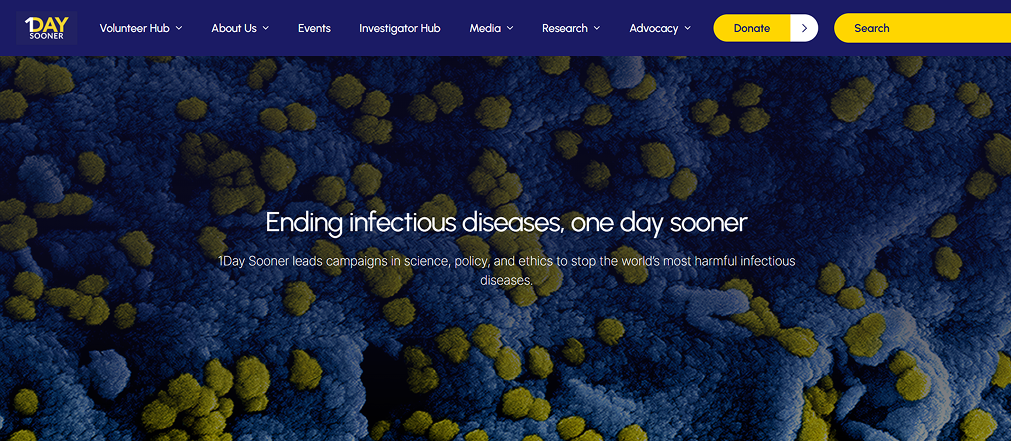The image size is (1011, 441).
Task: Expand the Volunteer Hub chevron
Action: point(179,28)
